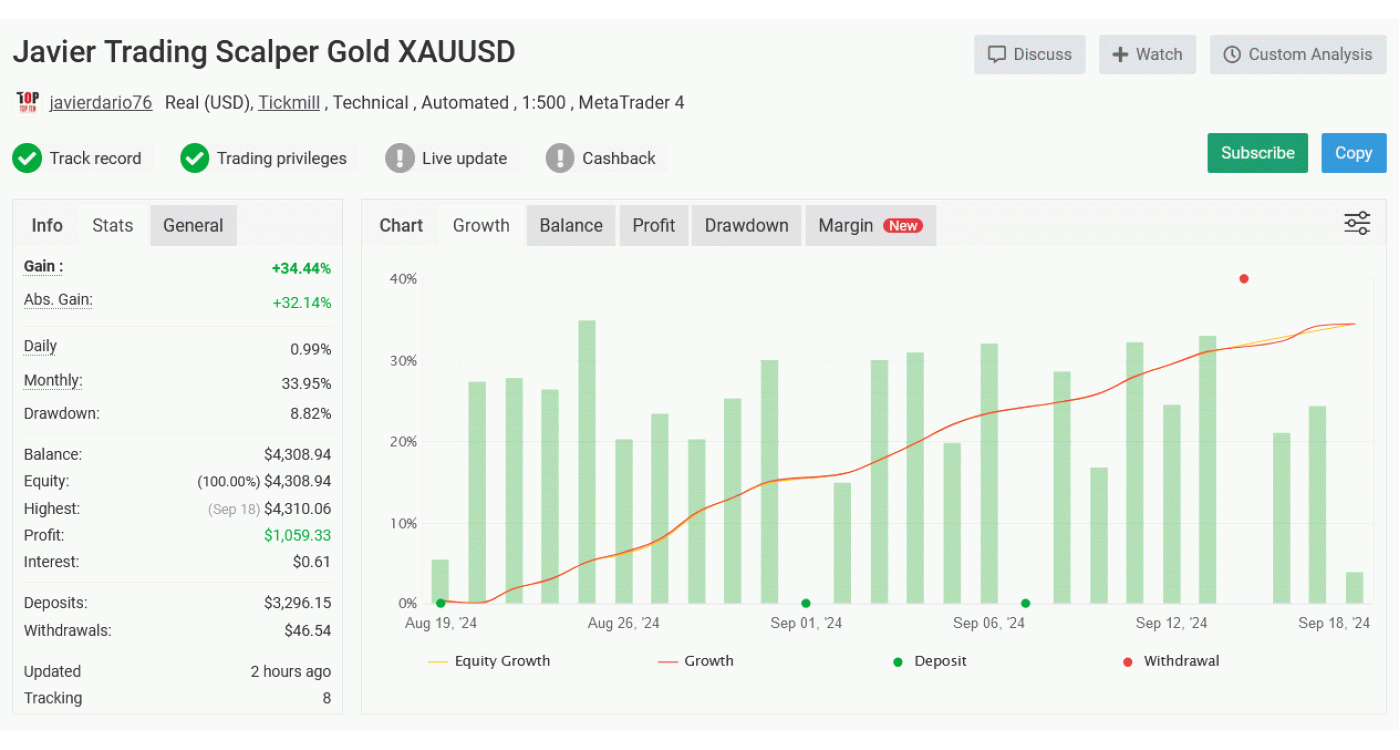1400x750 pixels.
Task: Click the Track record verification icon
Action: [x=27, y=158]
